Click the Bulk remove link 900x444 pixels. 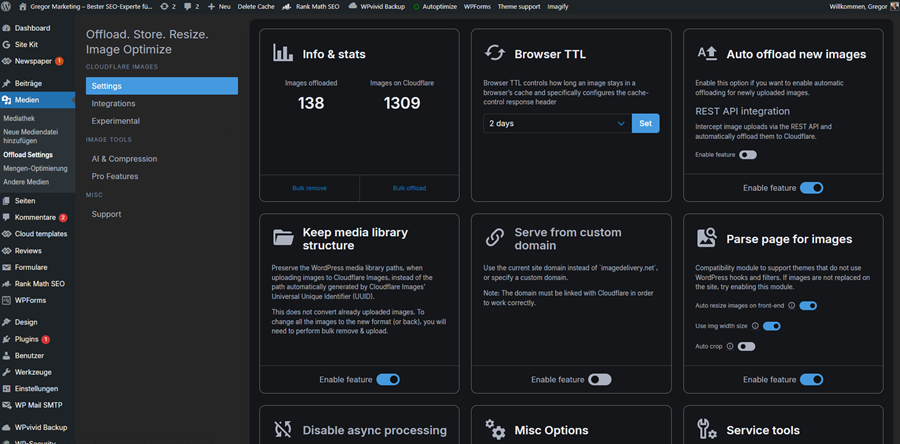pos(309,188)
